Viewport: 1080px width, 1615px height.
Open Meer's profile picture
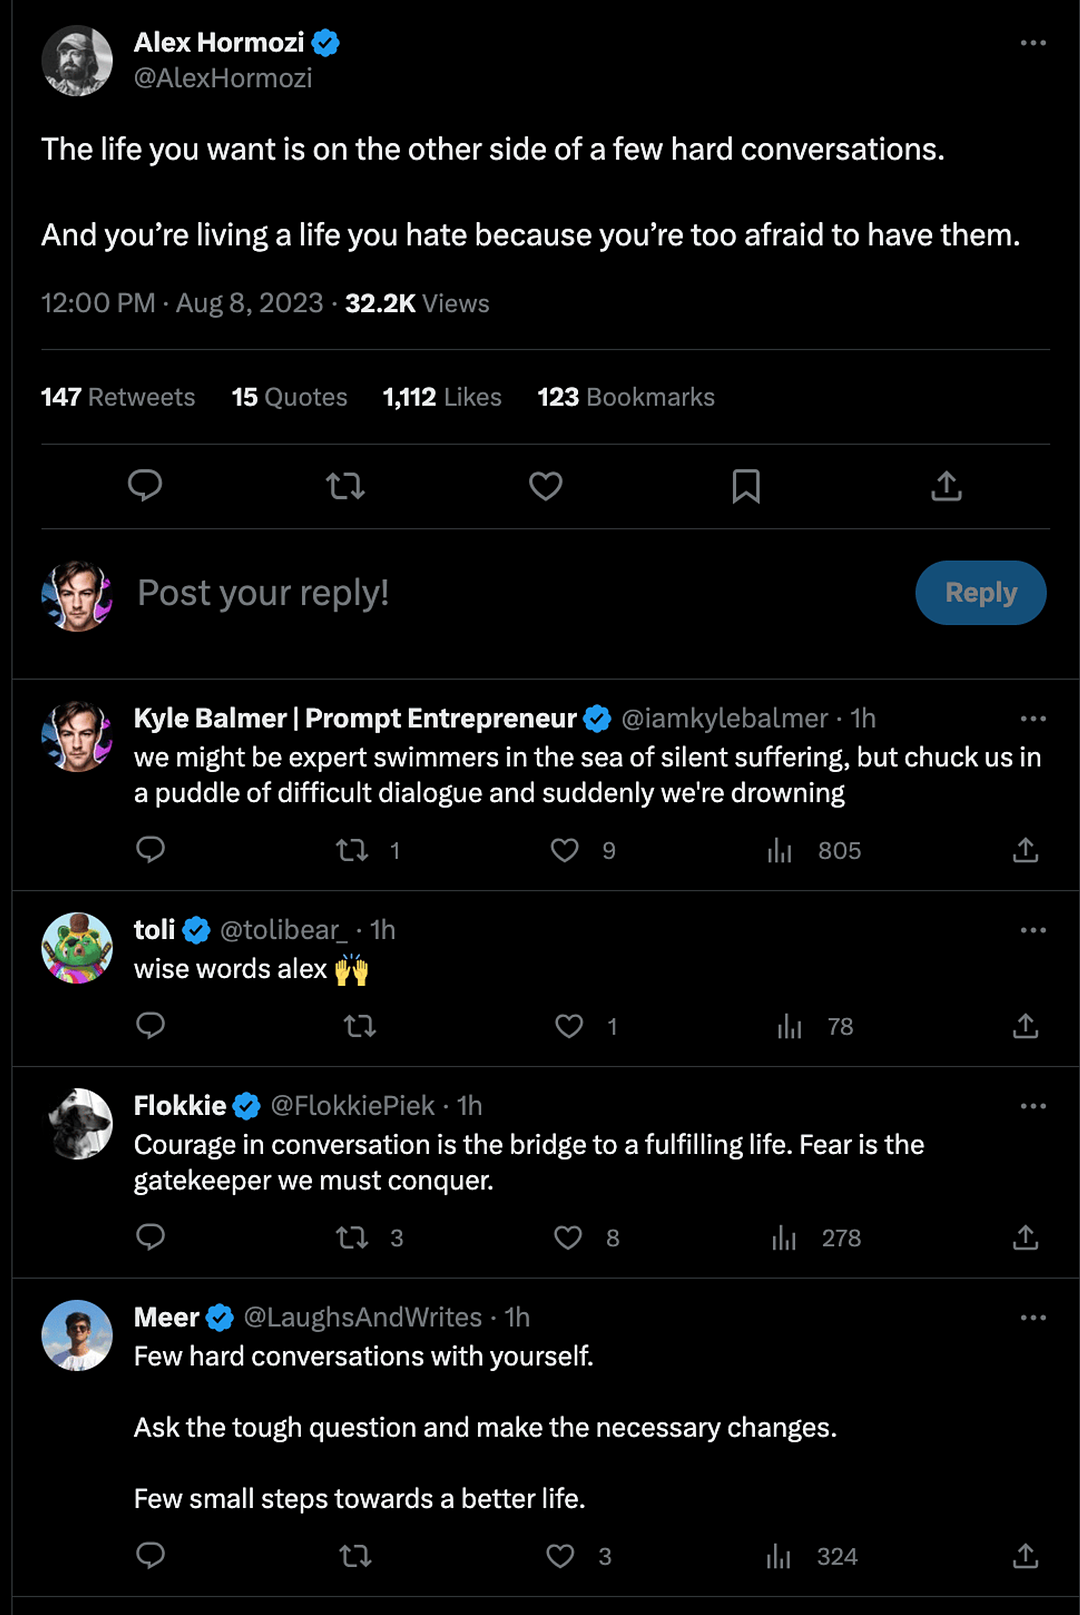point(77,1335)
